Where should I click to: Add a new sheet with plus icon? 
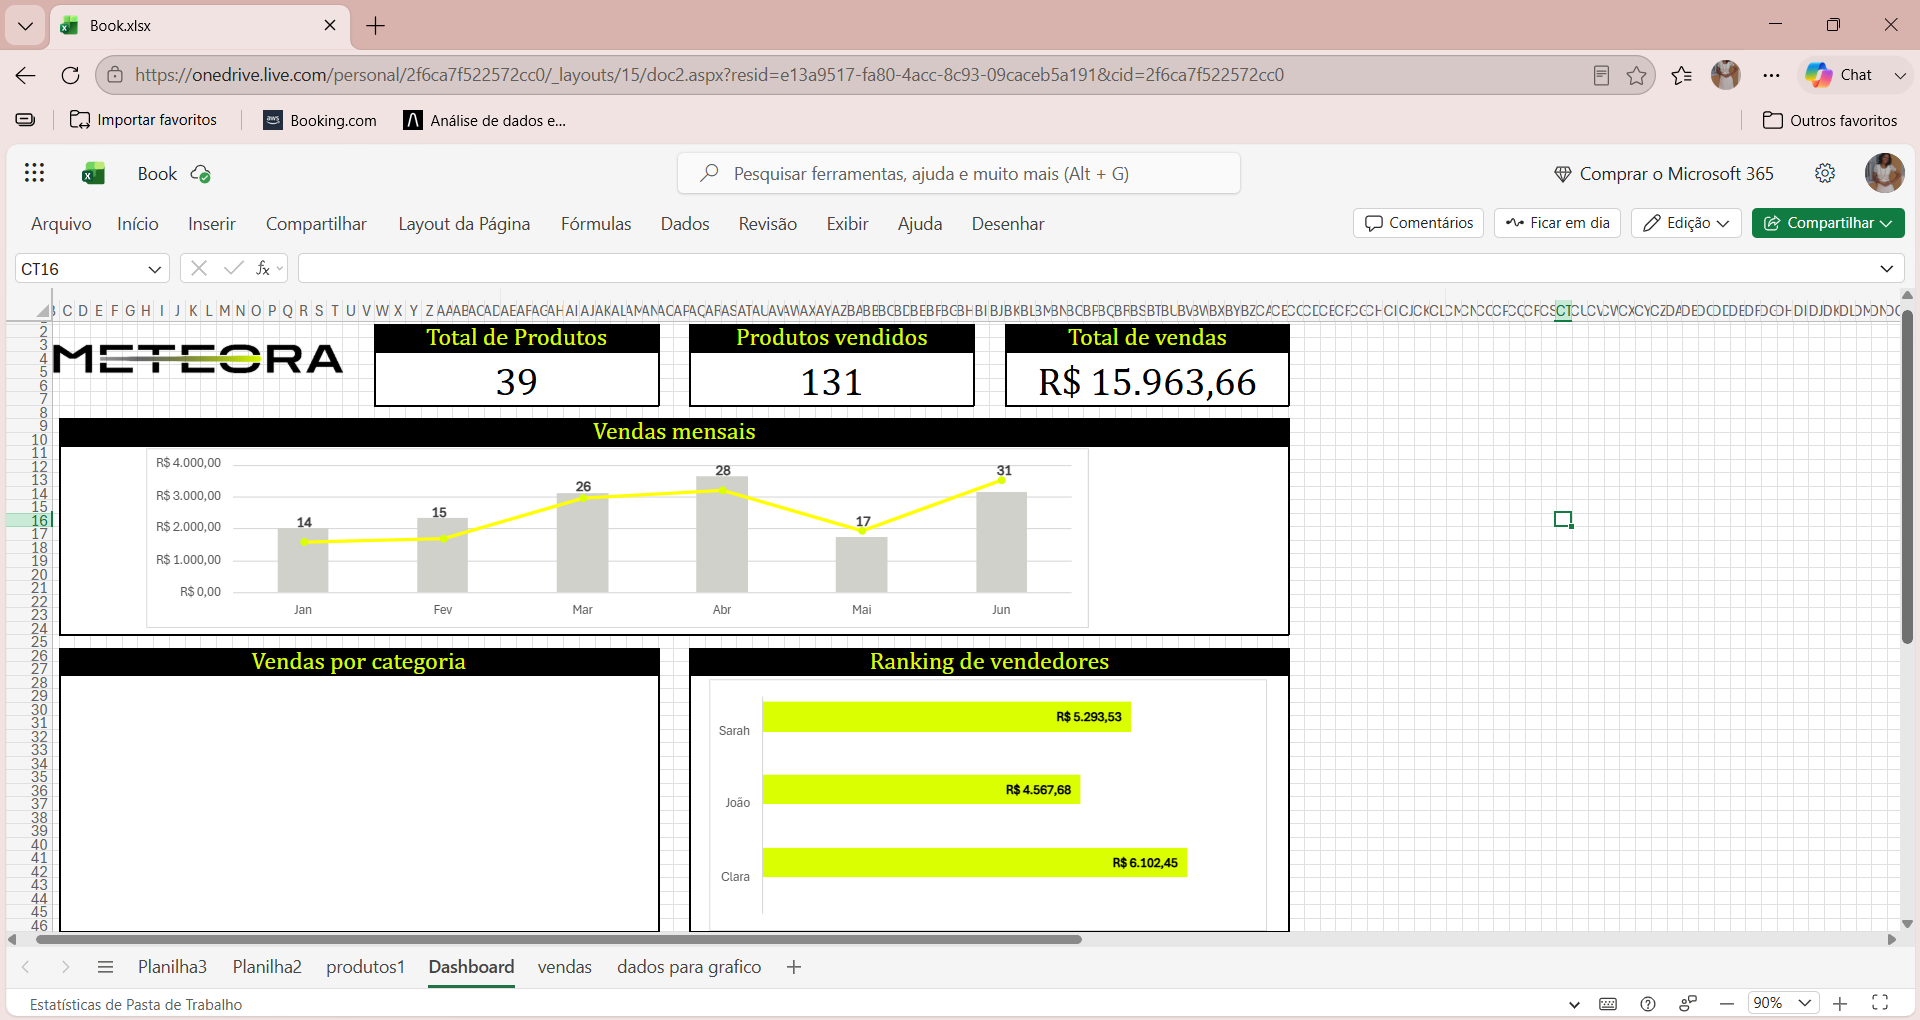pos(794,967)
